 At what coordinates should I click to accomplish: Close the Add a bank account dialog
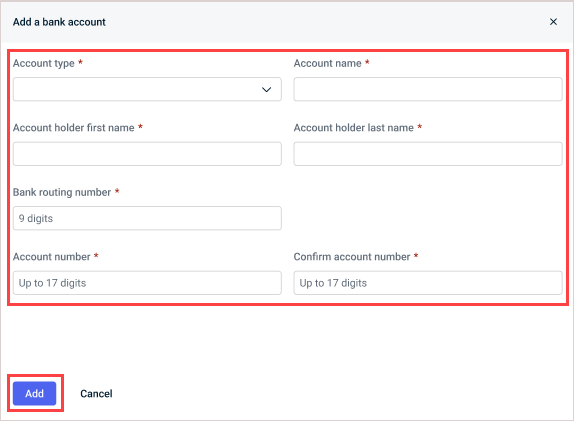553,22
